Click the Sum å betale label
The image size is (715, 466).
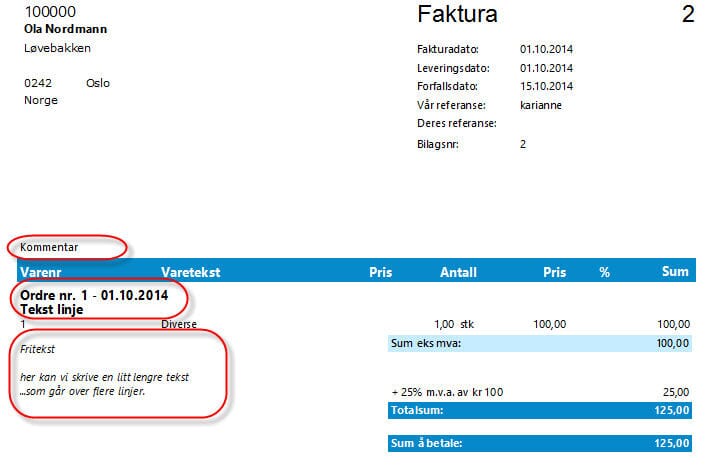point(426,443)
